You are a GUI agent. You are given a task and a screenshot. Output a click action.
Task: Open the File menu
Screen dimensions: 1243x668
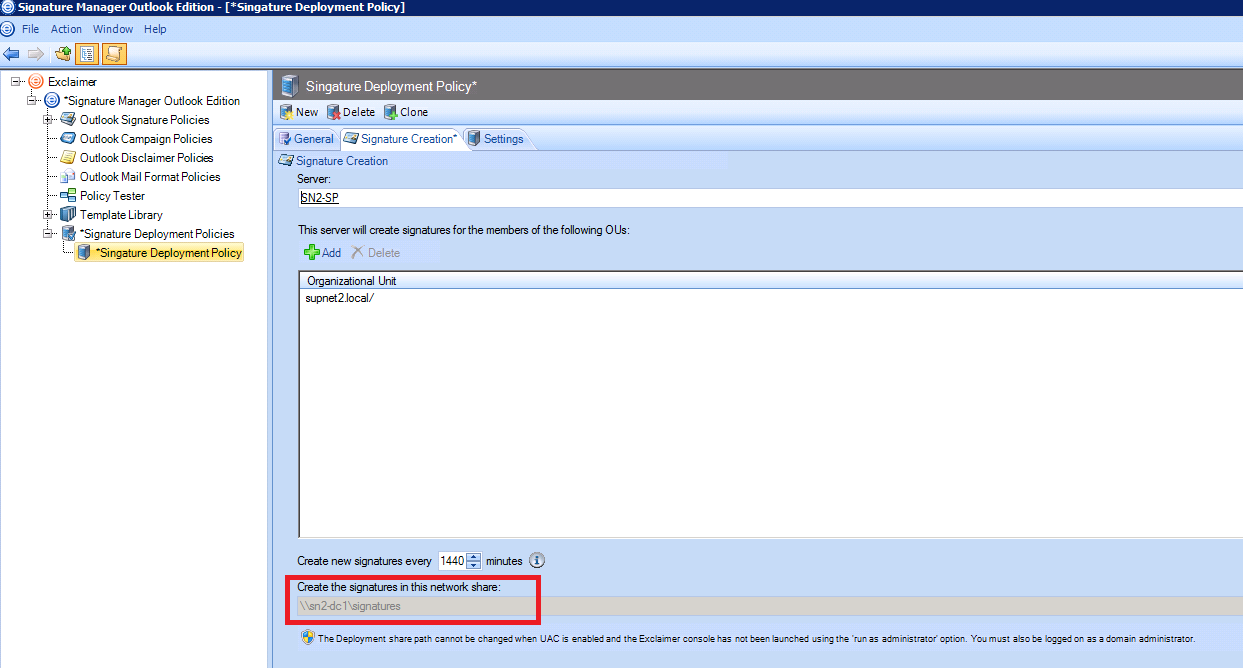coord(31,29)
